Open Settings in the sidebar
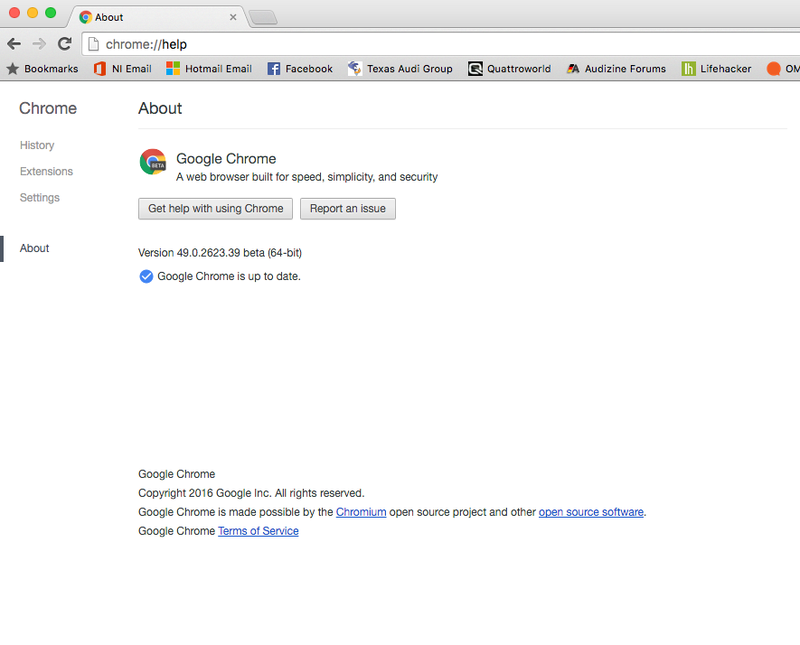The image size is (800, 645). 40,197
